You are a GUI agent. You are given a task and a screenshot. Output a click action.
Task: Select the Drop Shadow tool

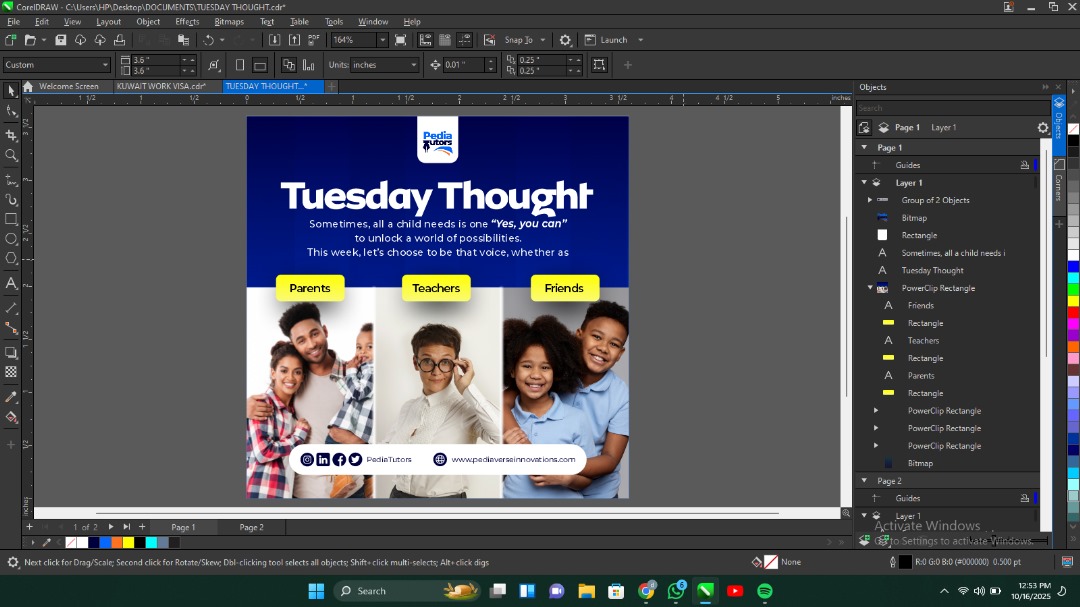pyautogui.click(x=11, y=353)
